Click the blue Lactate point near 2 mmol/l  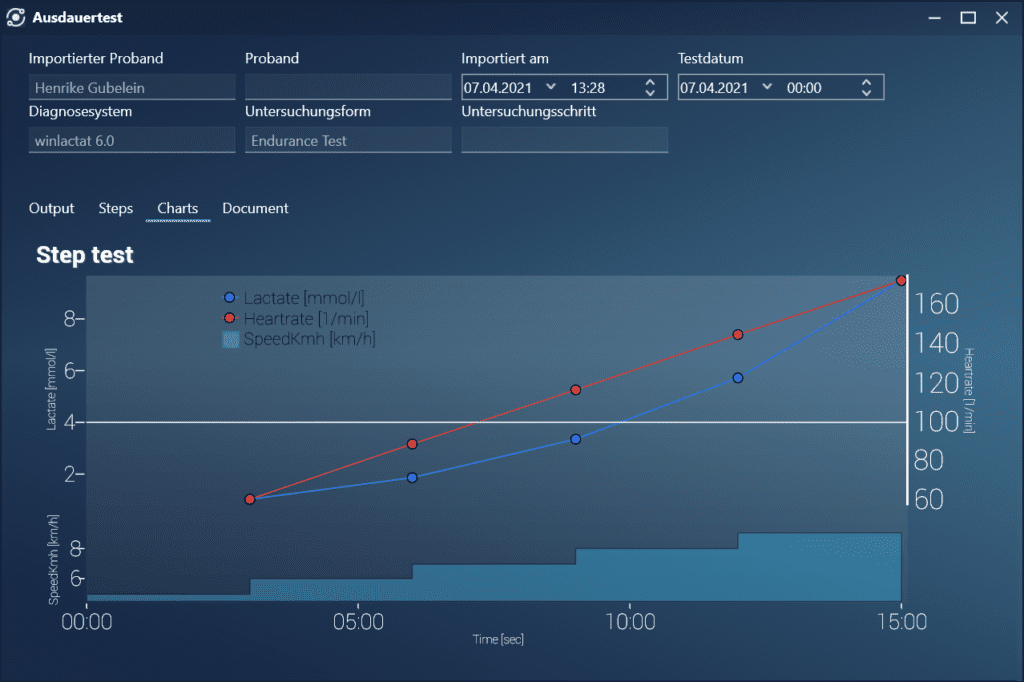pyautogui.click(x=412, y=478)
